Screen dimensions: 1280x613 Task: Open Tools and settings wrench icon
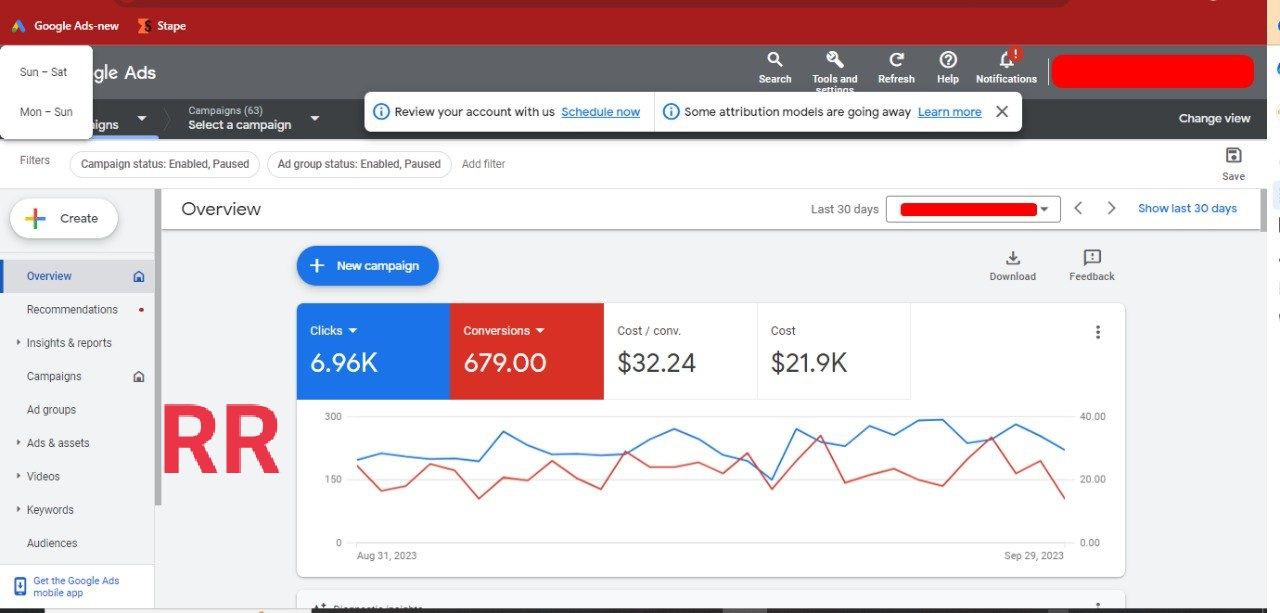[x=834, y=60]
